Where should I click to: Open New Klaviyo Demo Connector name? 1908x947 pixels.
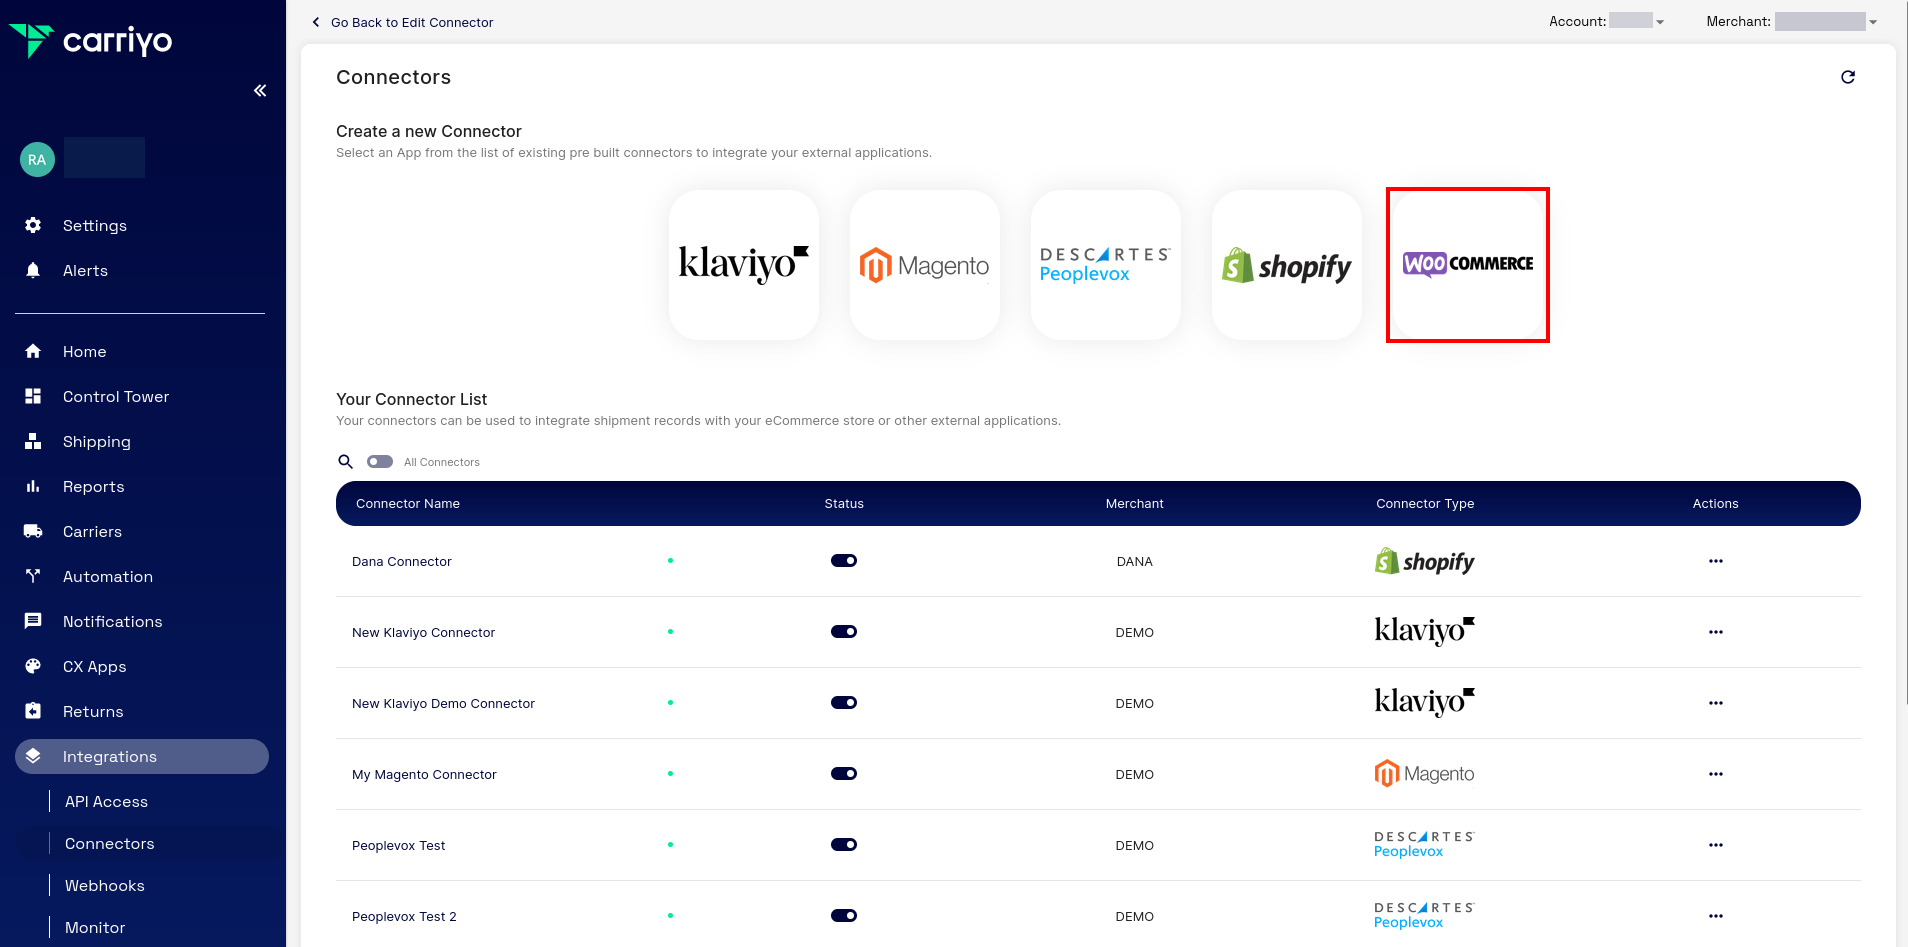(x=443, y=703)
